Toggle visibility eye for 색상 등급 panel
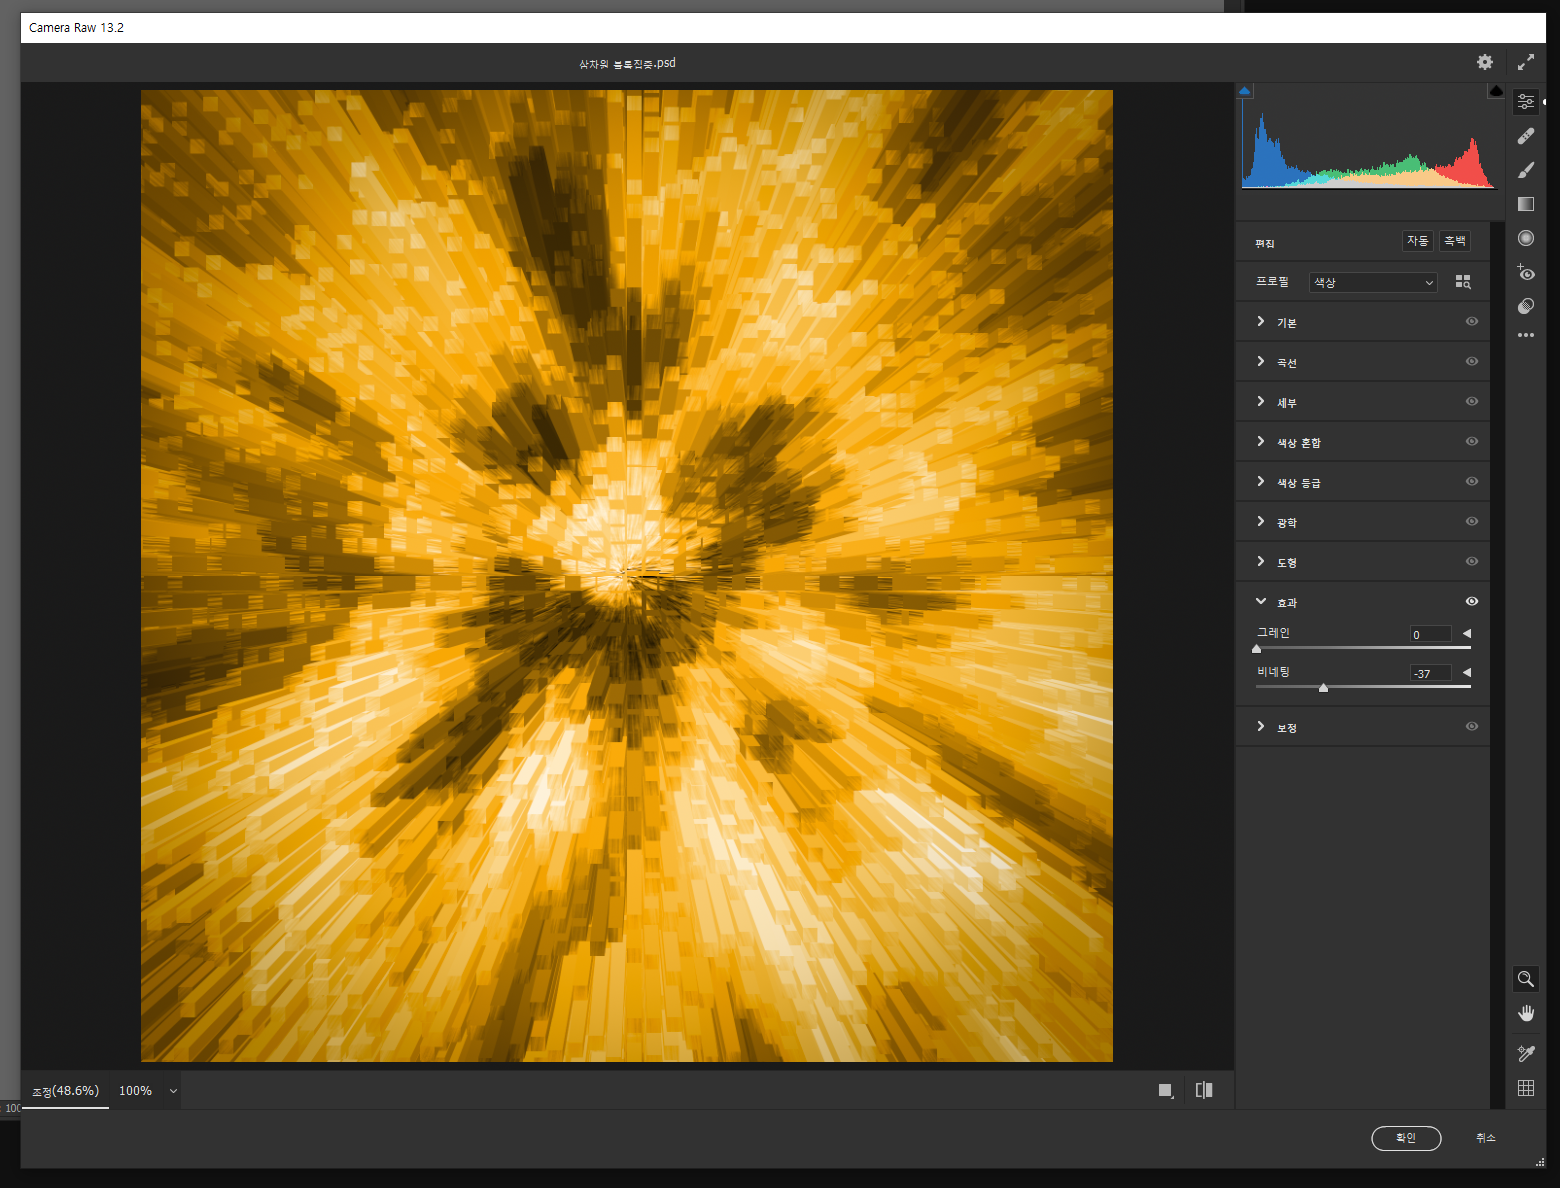This screenshot has height=1188, width=1560. (1472, 481)
